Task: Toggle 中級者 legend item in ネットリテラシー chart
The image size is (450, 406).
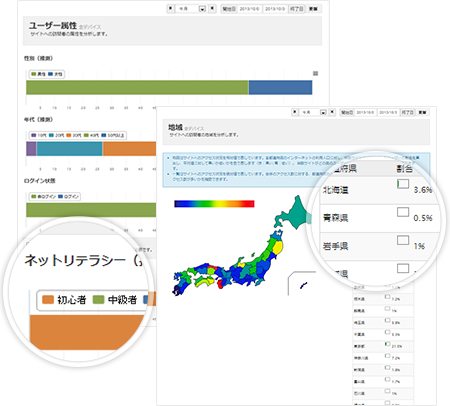Action: pyautogui.click(x=115, y=300)
